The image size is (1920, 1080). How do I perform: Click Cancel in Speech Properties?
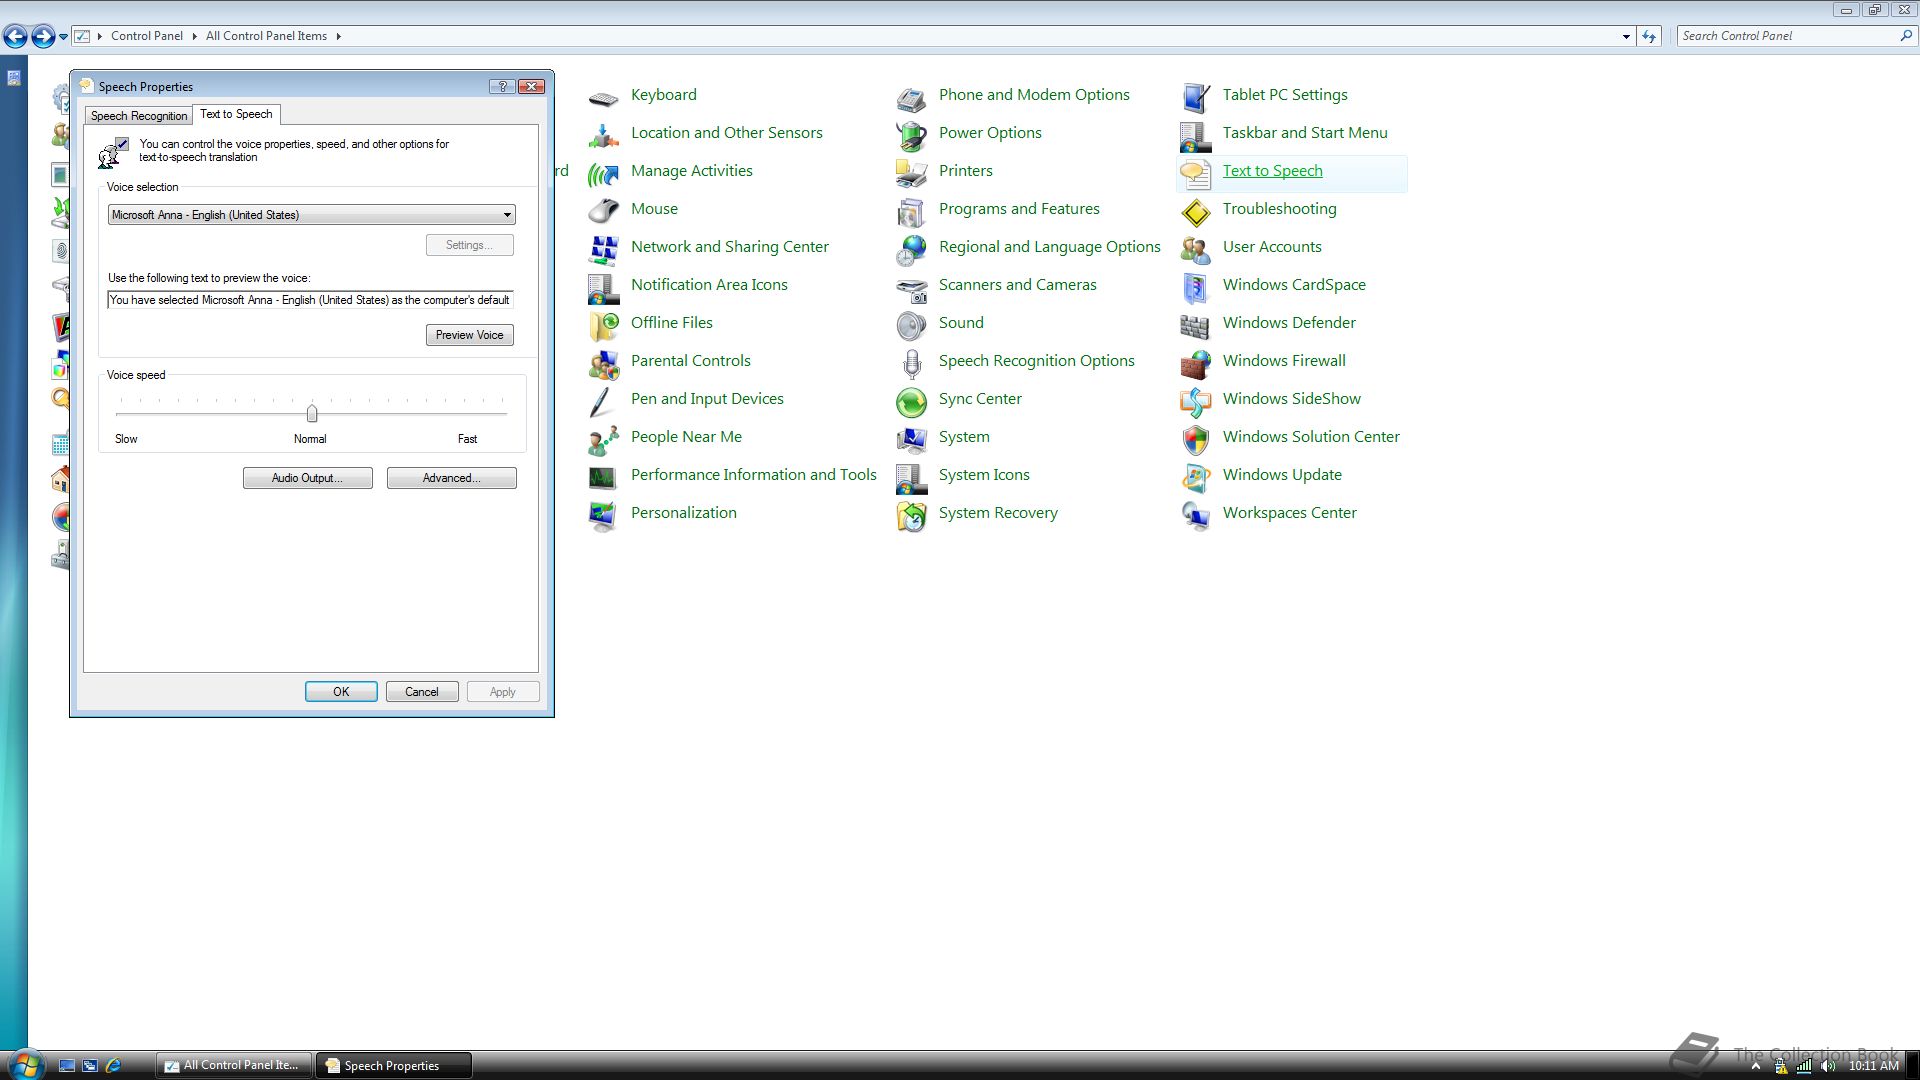click(x=422, y=692)
